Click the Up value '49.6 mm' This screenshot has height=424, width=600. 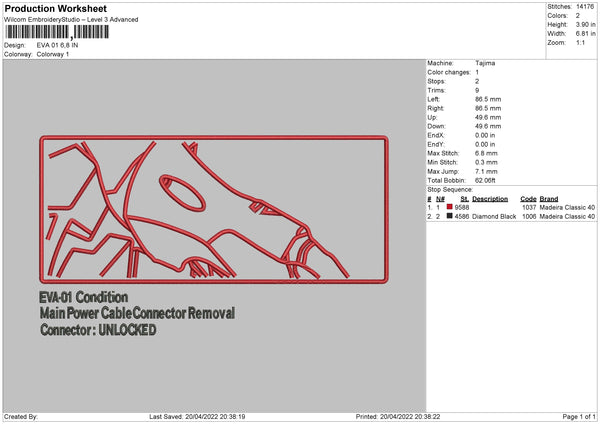click(x=488, y=117)
